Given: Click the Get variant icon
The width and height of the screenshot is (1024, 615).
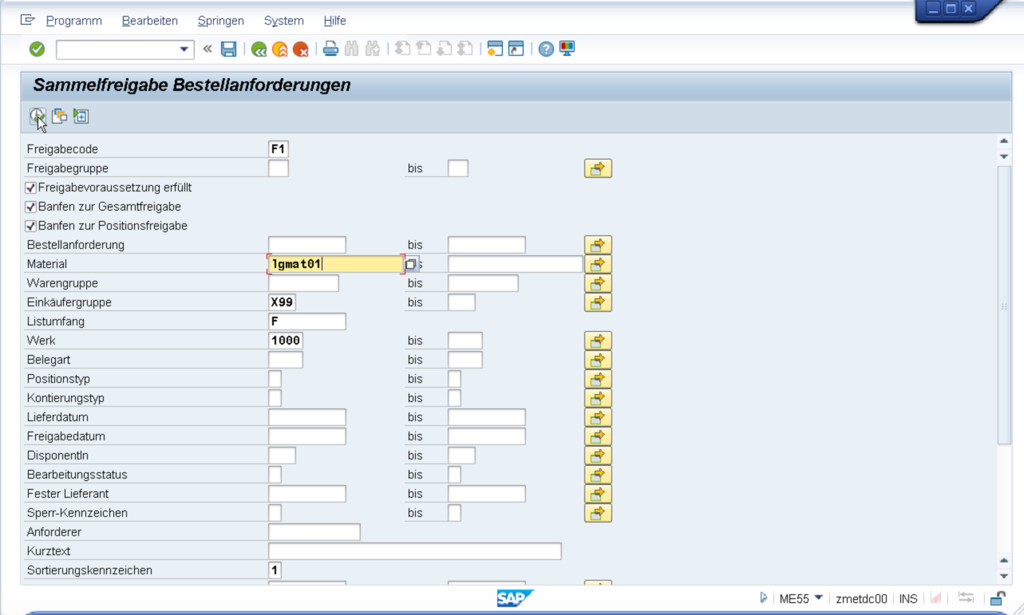Looking at the screenshot, I should pyautogui.click(x=59, y=116).
